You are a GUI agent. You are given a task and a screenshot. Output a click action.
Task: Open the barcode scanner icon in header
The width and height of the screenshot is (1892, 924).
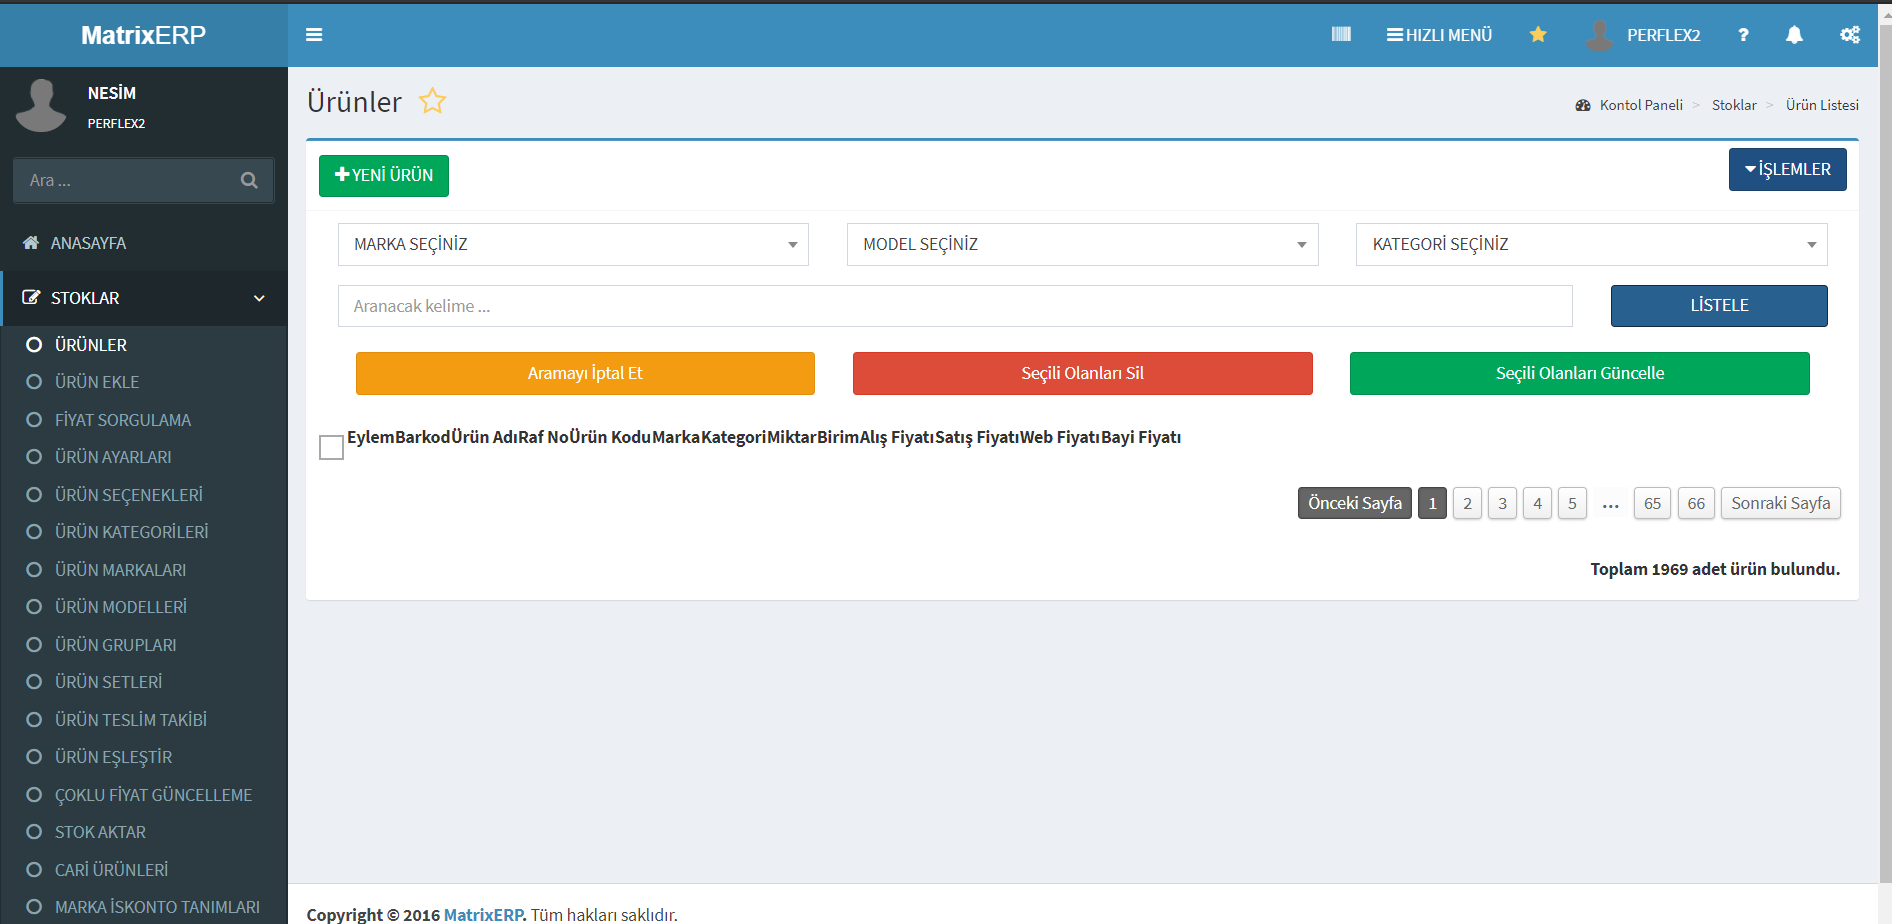coord(1341,35)
